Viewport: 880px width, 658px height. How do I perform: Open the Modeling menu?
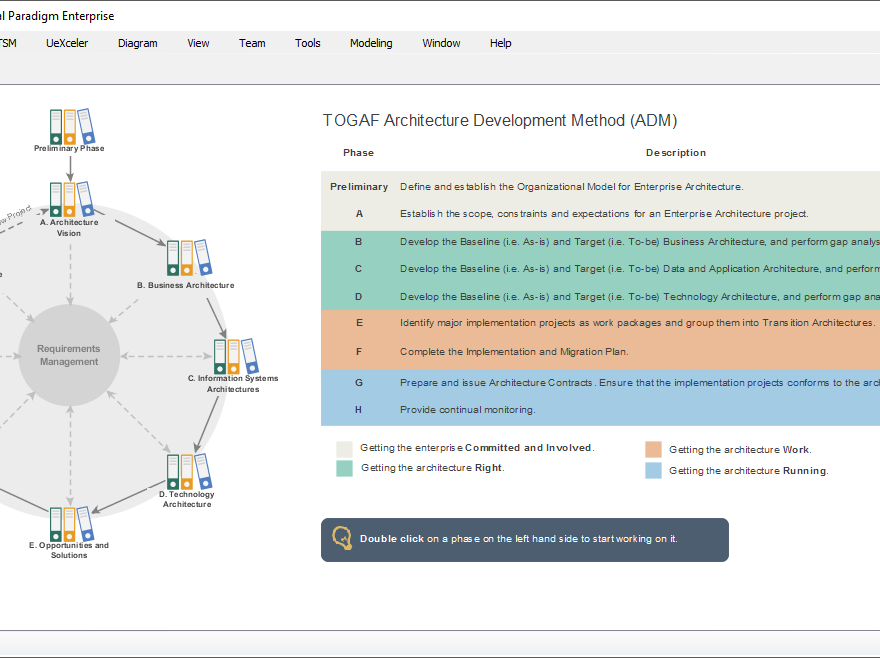click(x=371, y=43)
